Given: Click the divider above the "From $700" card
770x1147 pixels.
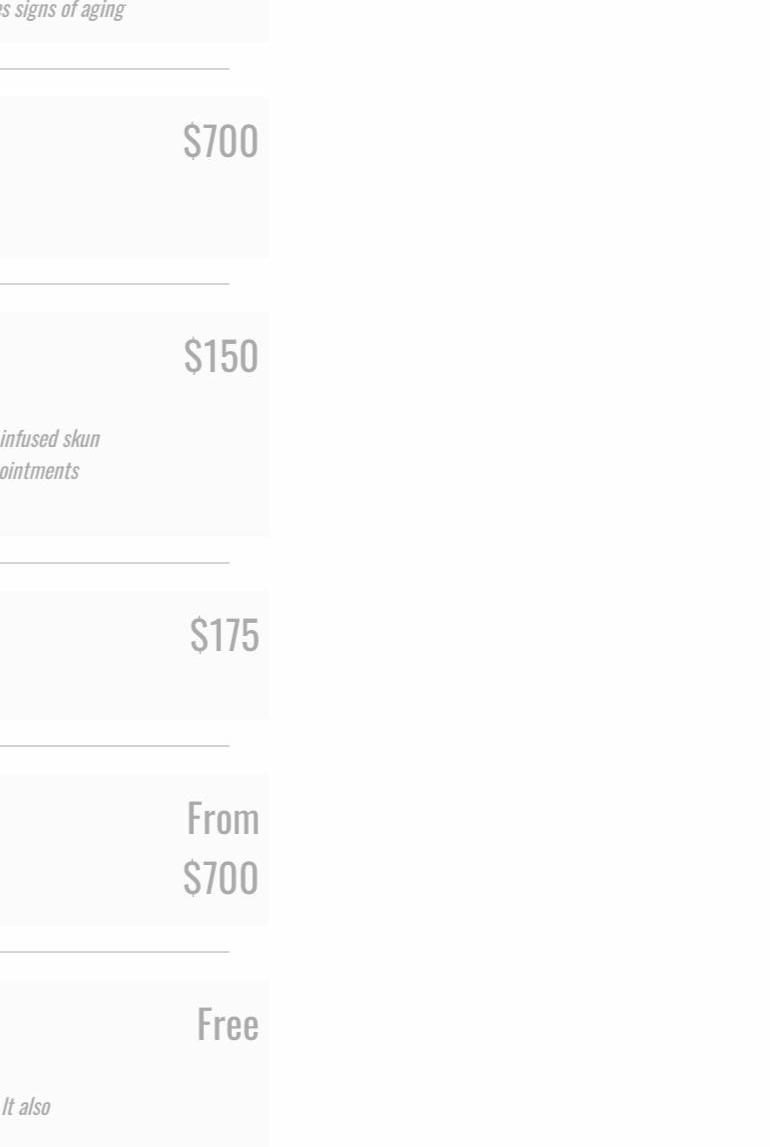Looking at the screenshot, I should (x=115, y=745).
